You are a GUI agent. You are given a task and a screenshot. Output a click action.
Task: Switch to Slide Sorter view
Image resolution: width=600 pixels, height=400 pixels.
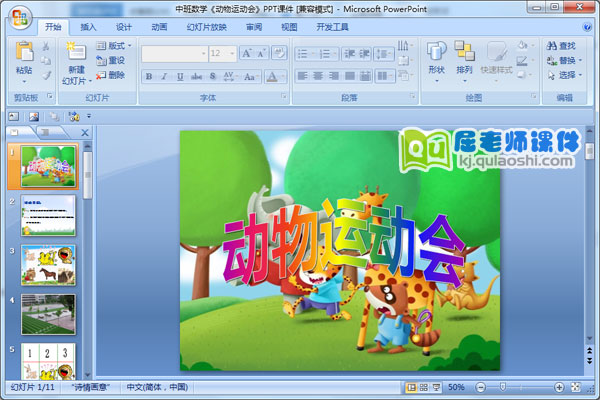click(x=424, y=387)
